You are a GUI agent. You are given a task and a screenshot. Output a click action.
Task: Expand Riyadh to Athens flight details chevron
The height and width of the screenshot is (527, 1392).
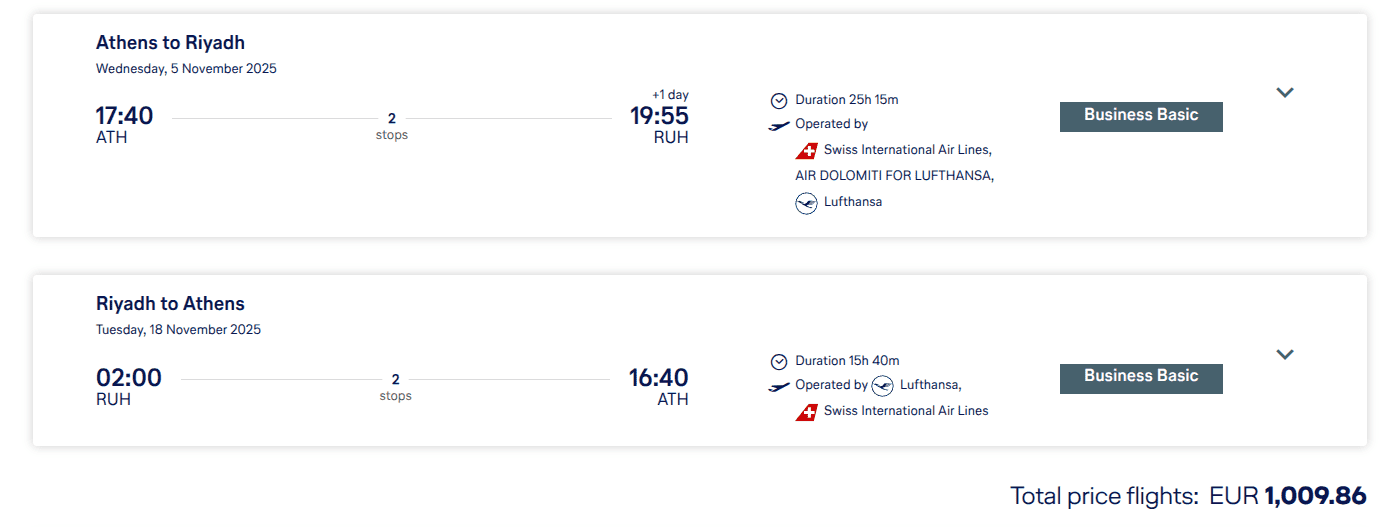(x=1285, y=354)
